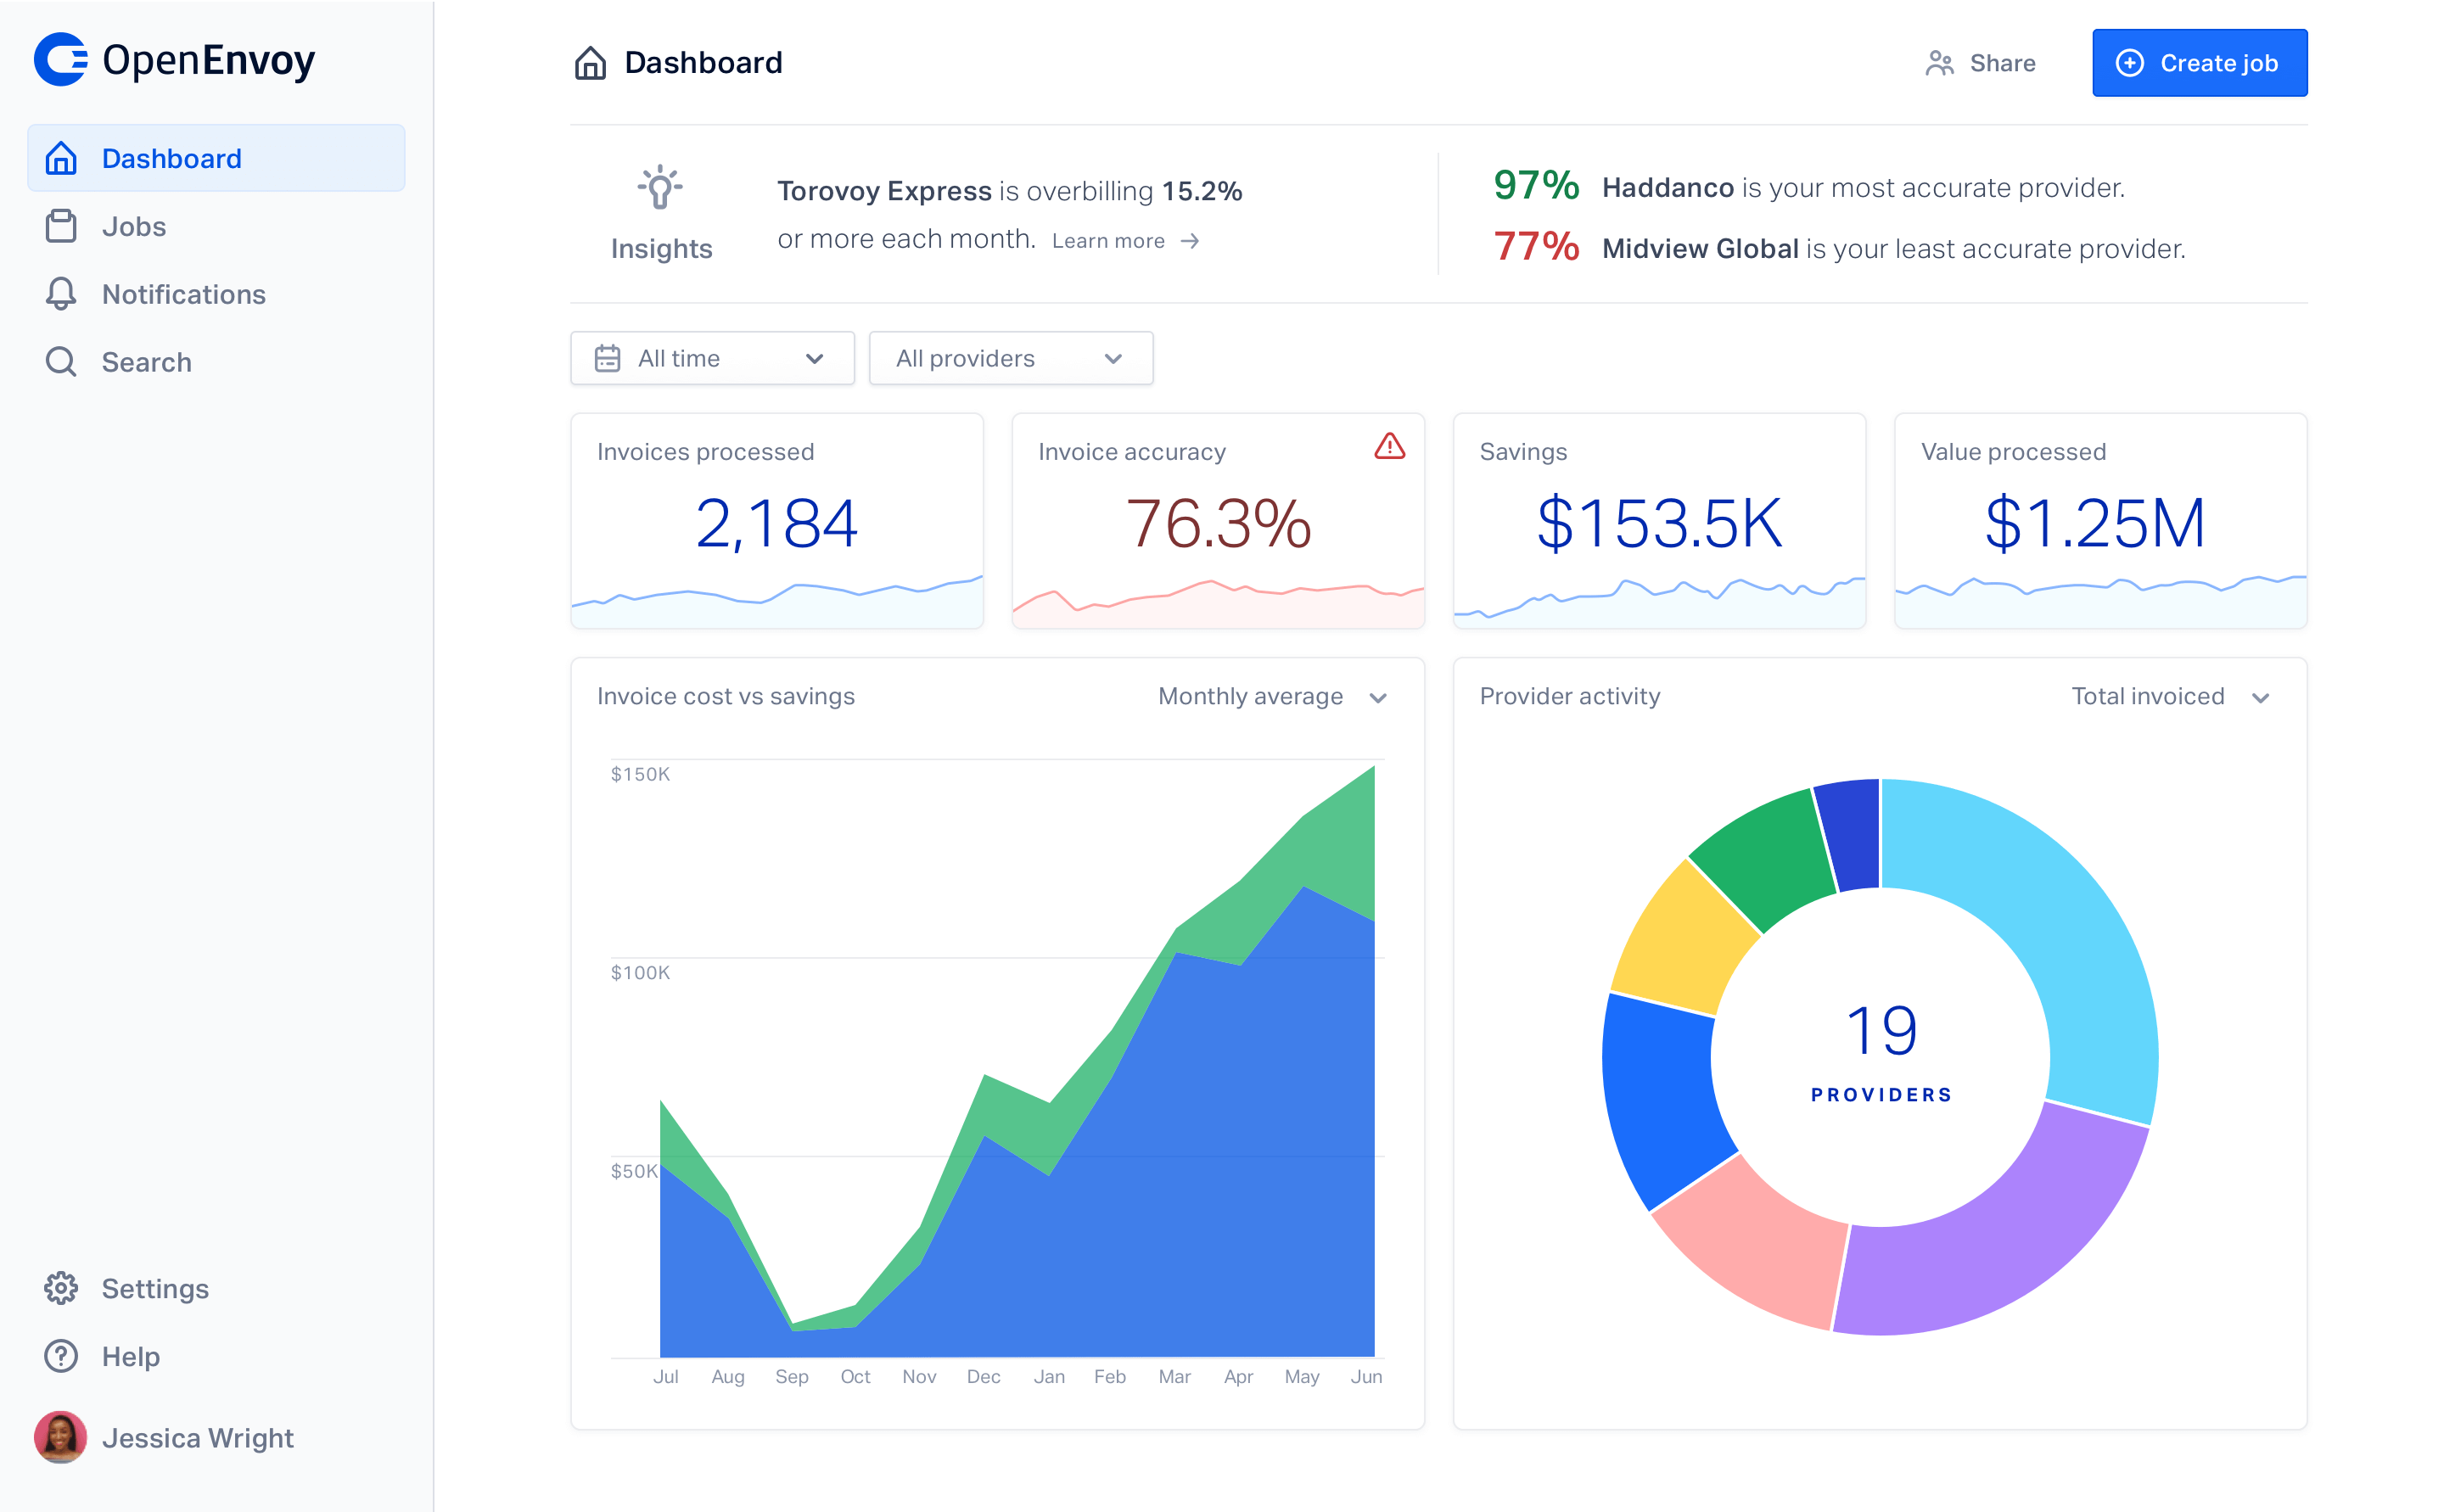The height and width of the screenshot is (1512, 2444).
Task: Select Notifications in the sidebar
Action: [183, 293]
